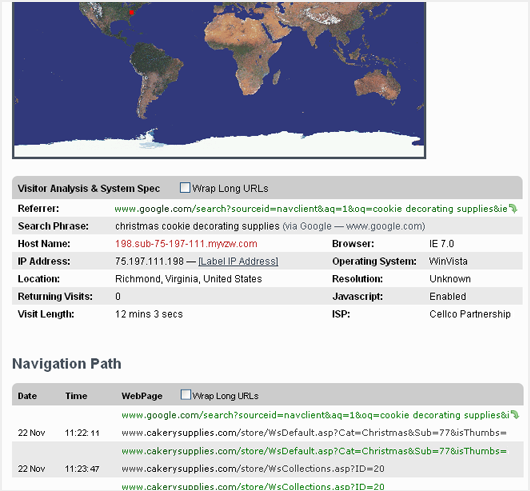Open the gray WsCollections.asp?ID=20 link at 11:23:47
Viewport: 530px width, 491px height.
(x=253, y=469)
